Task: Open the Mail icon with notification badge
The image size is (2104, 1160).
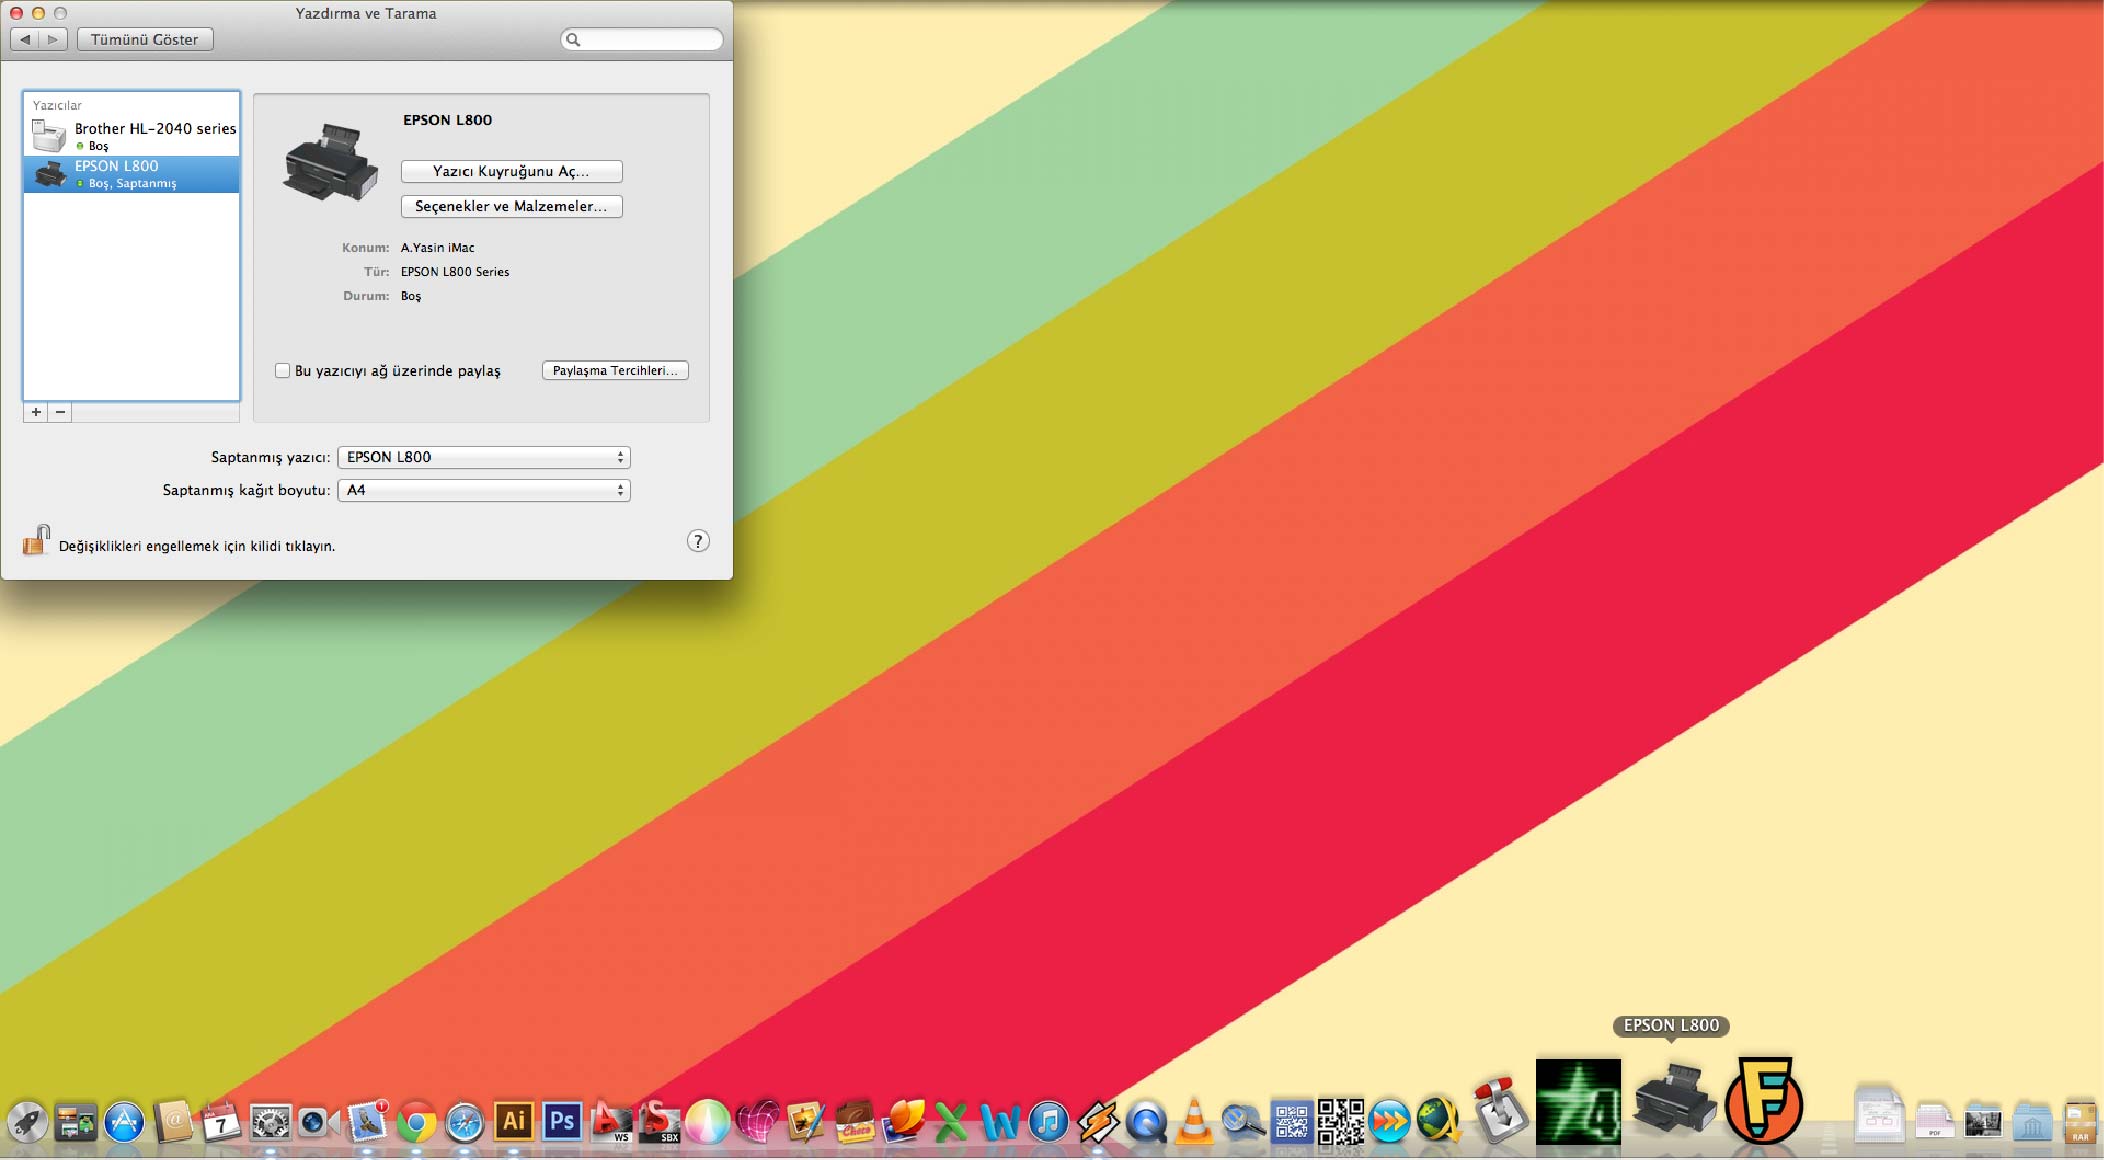Action: (x=368, y=1122)
